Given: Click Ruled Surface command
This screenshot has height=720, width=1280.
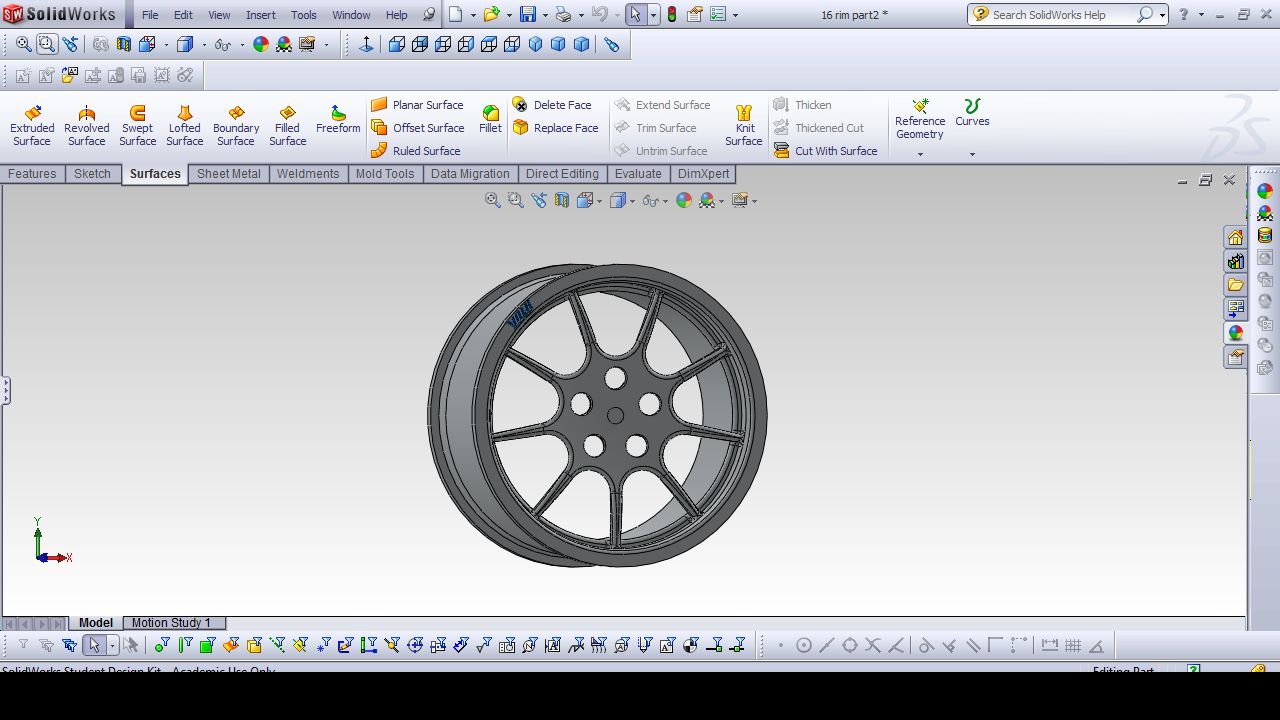Looking at the screenshot, I should coord(415,151).
